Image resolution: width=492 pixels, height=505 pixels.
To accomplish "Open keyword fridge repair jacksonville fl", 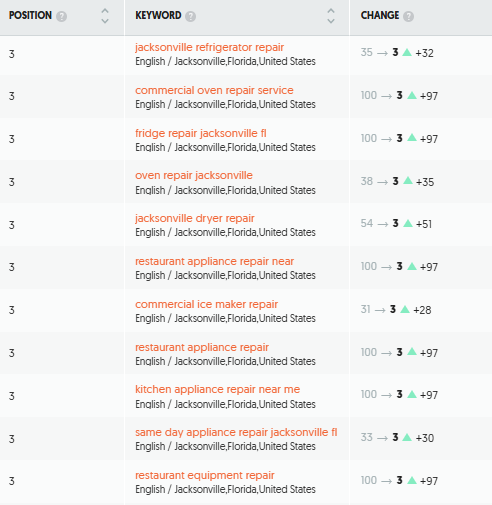I will tap(201, 133).
